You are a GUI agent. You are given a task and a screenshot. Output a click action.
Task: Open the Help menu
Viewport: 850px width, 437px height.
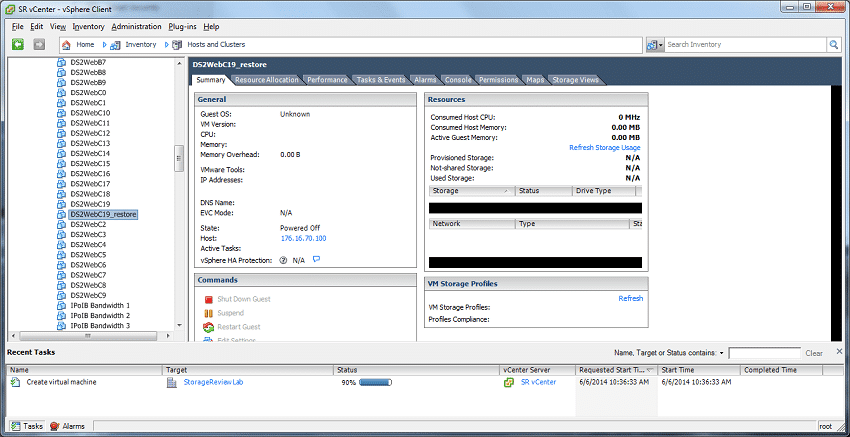[x=211, y=27]
